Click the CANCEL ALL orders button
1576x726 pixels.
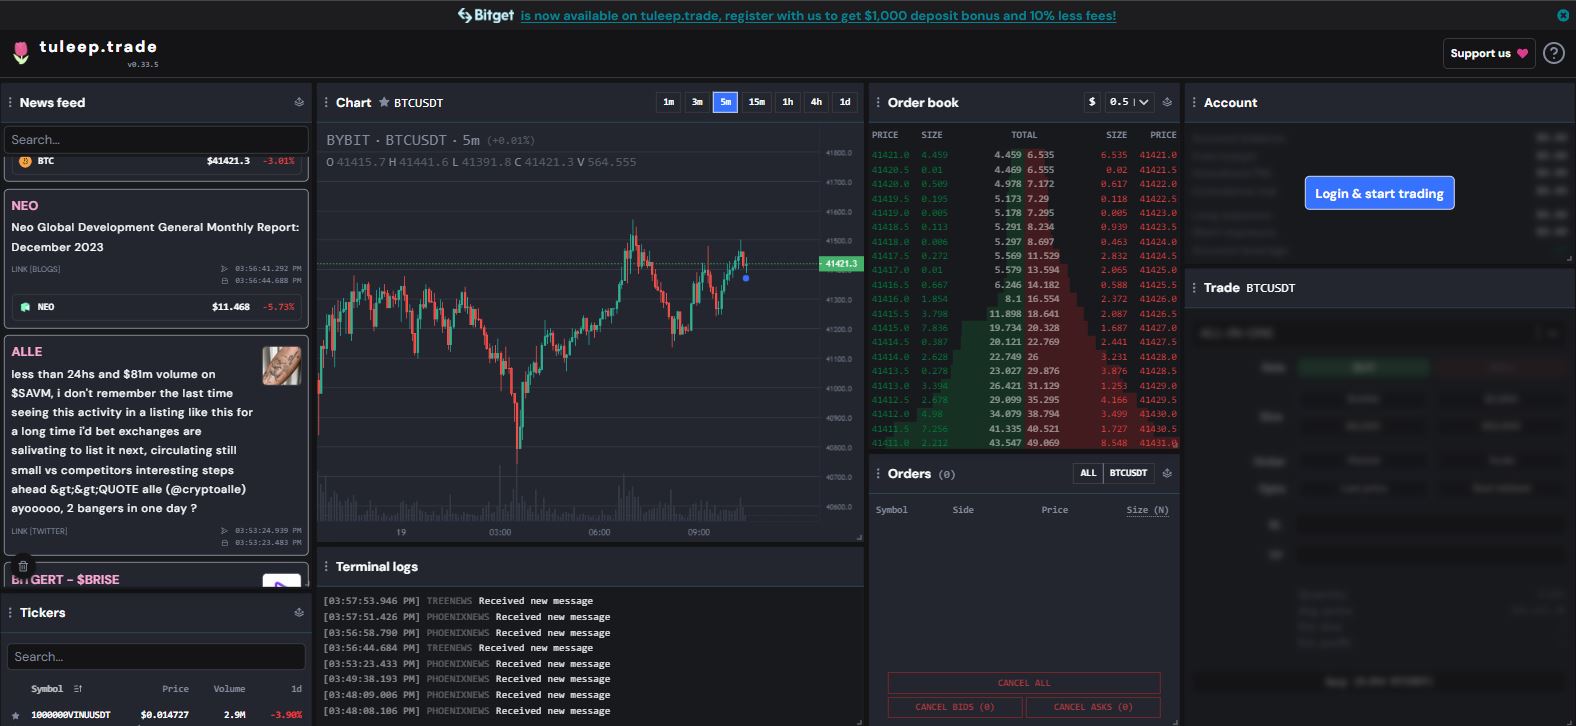pyautogui.click(x=1024, y=683)
